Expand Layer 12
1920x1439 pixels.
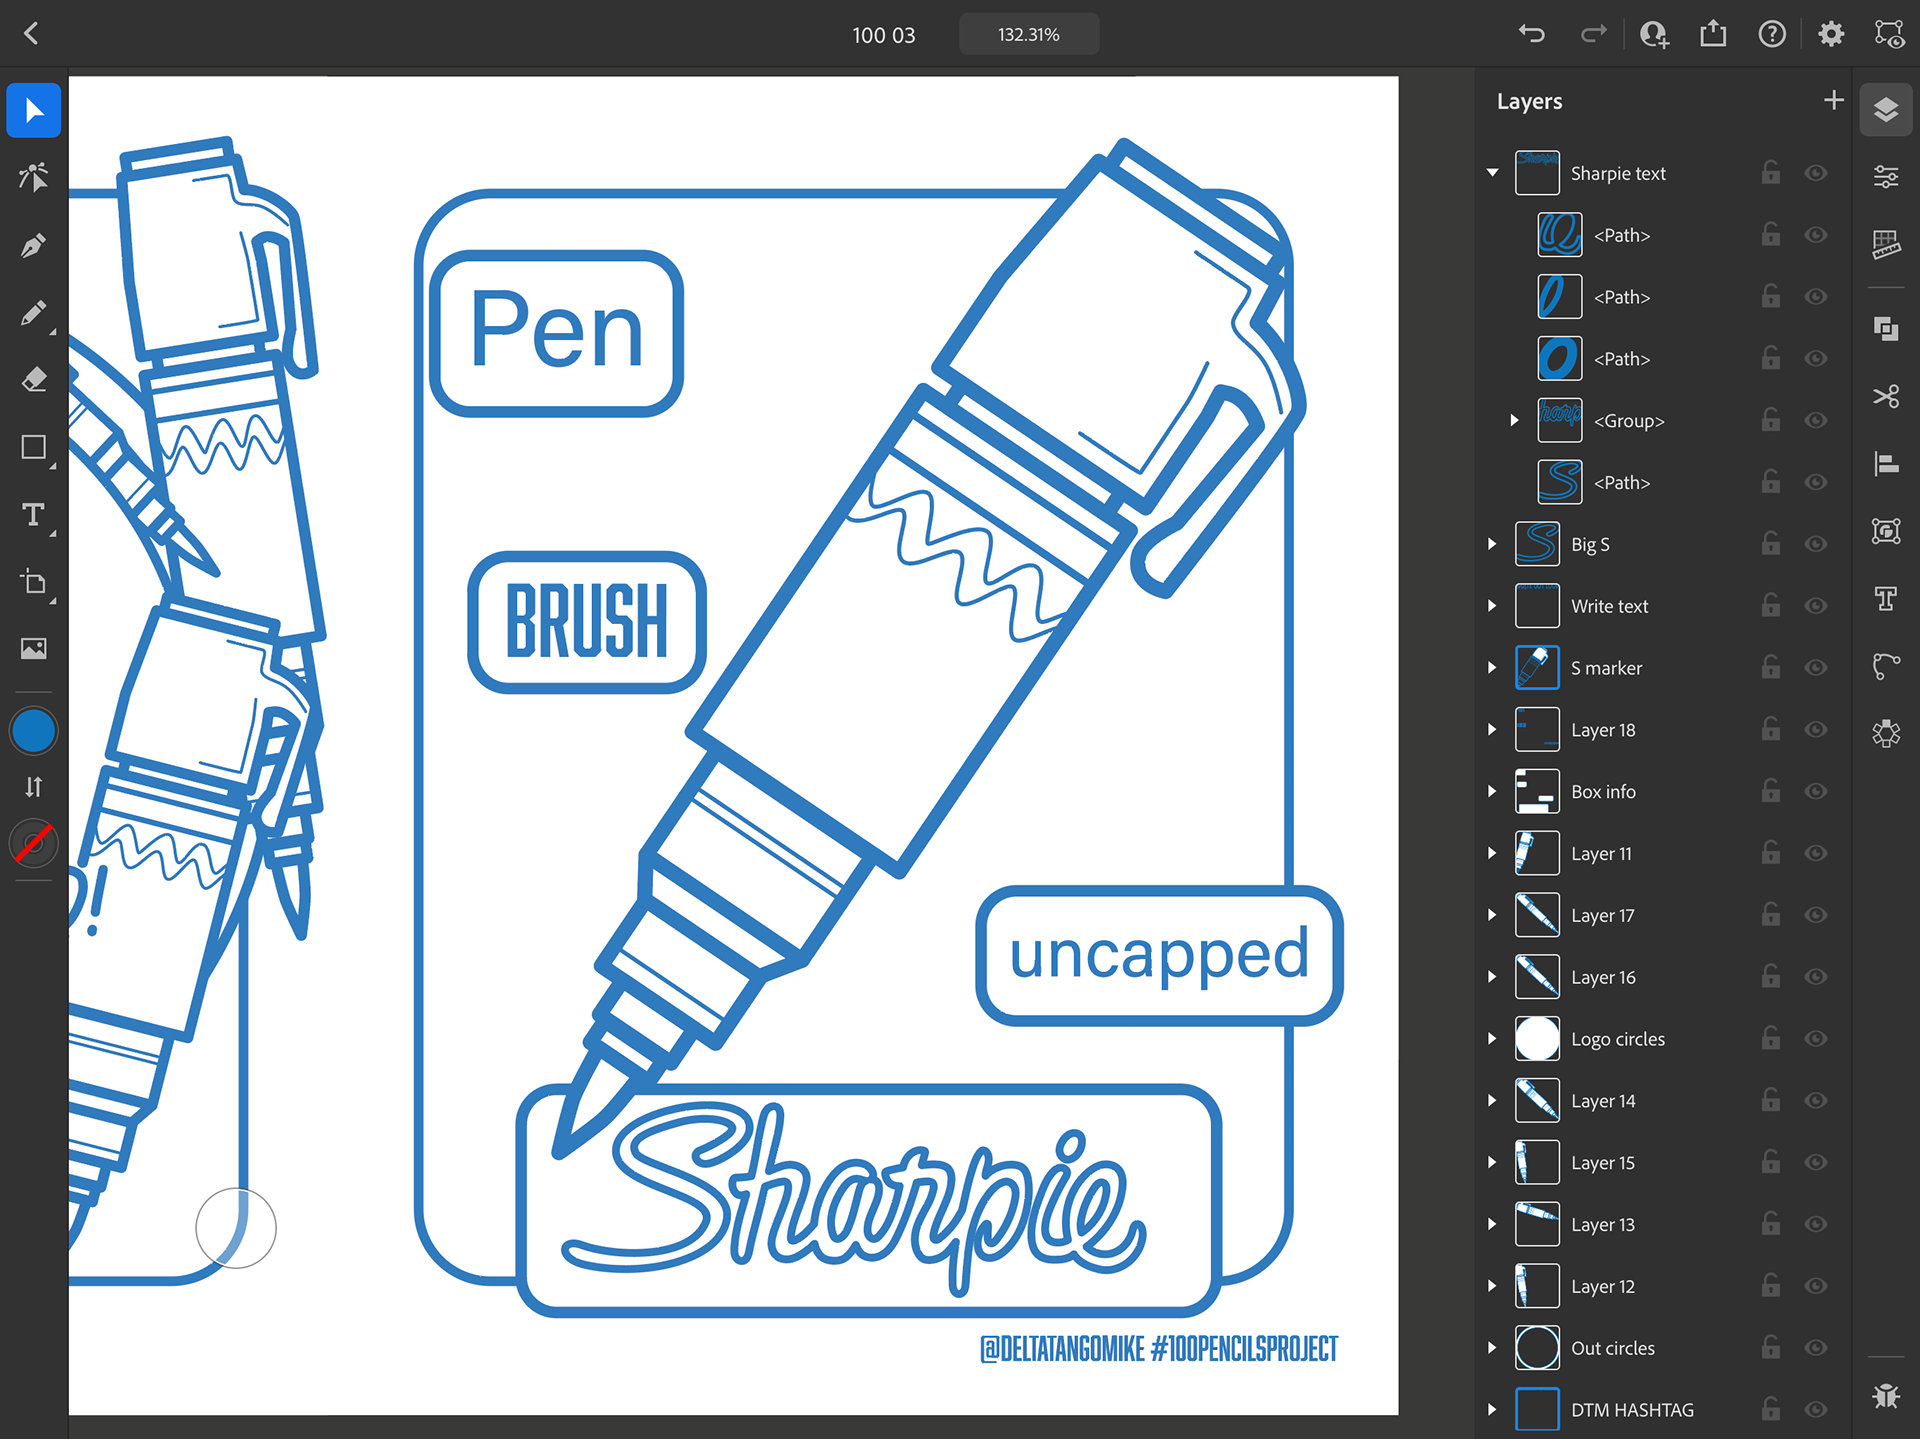1492,1285
